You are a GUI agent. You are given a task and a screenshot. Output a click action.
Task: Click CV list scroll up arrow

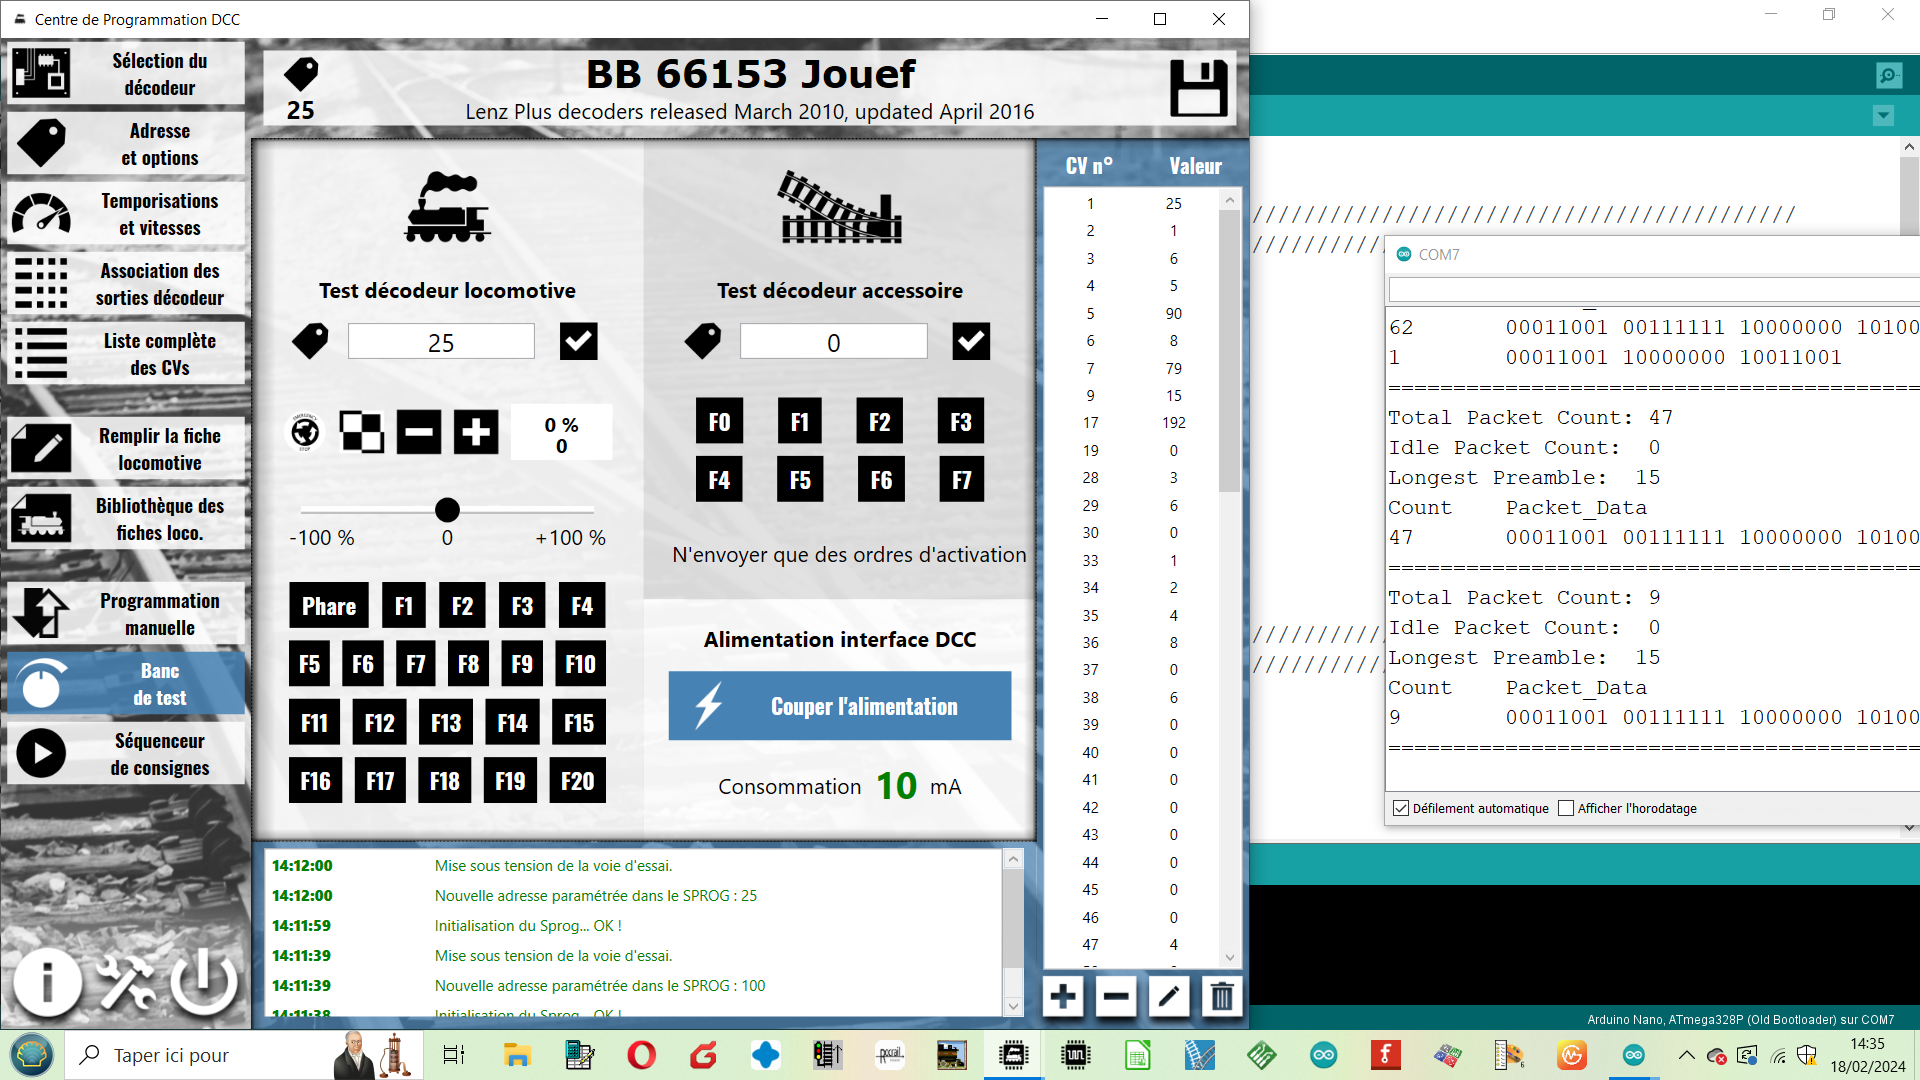[1229, 200]
